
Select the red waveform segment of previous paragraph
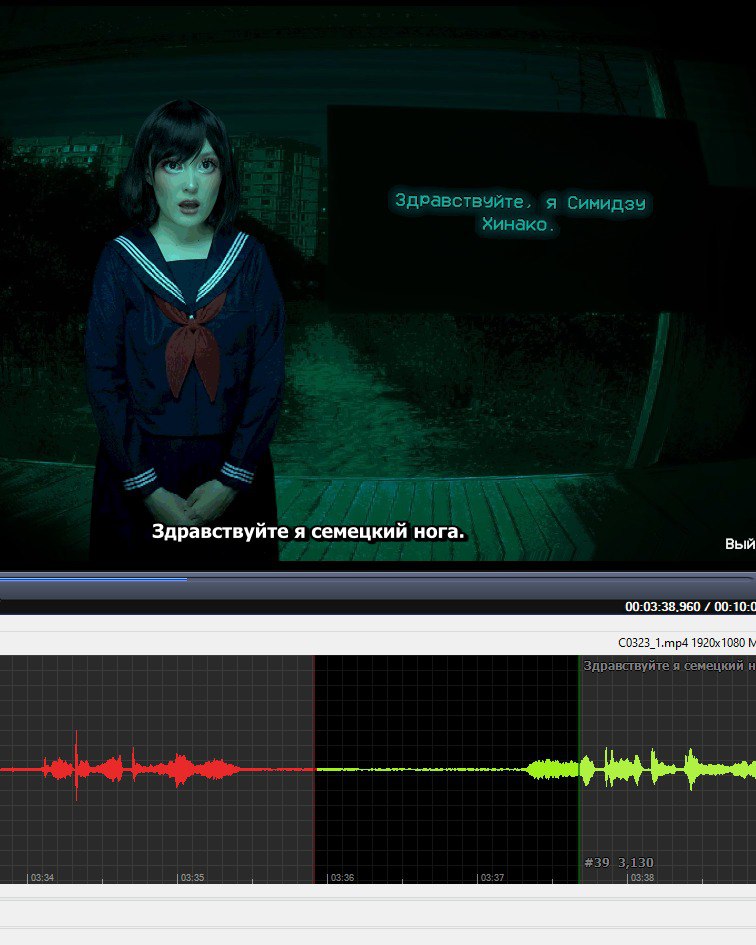(157, 769)
